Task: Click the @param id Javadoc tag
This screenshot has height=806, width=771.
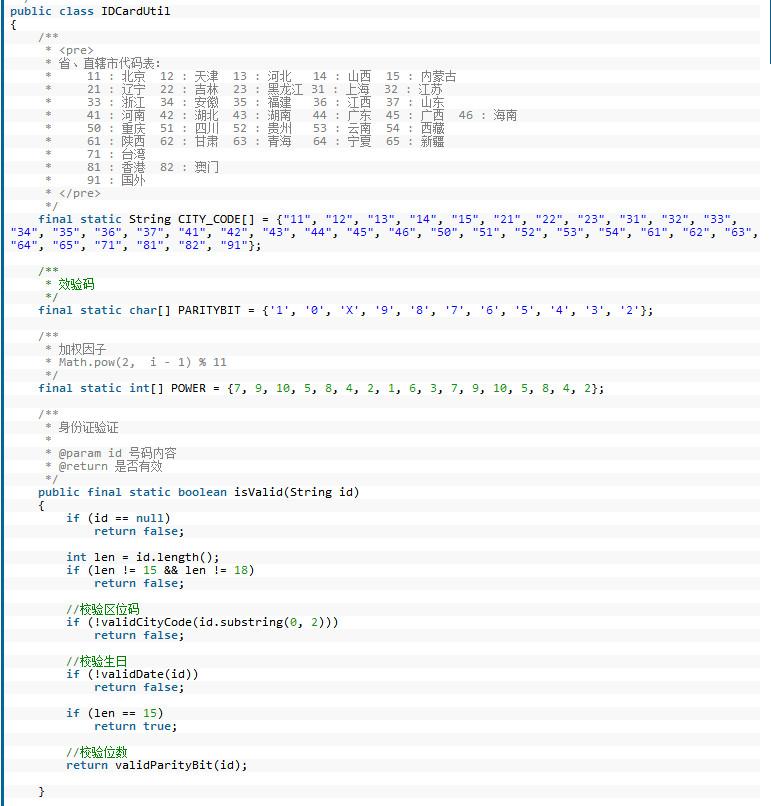Action: 89,453
